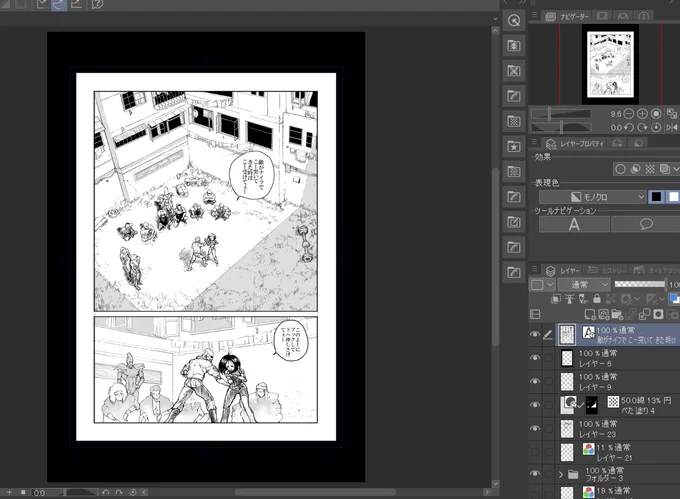Hide べた塗り 4 layer eye
The image size is (680, 499).
click(535, 404)
